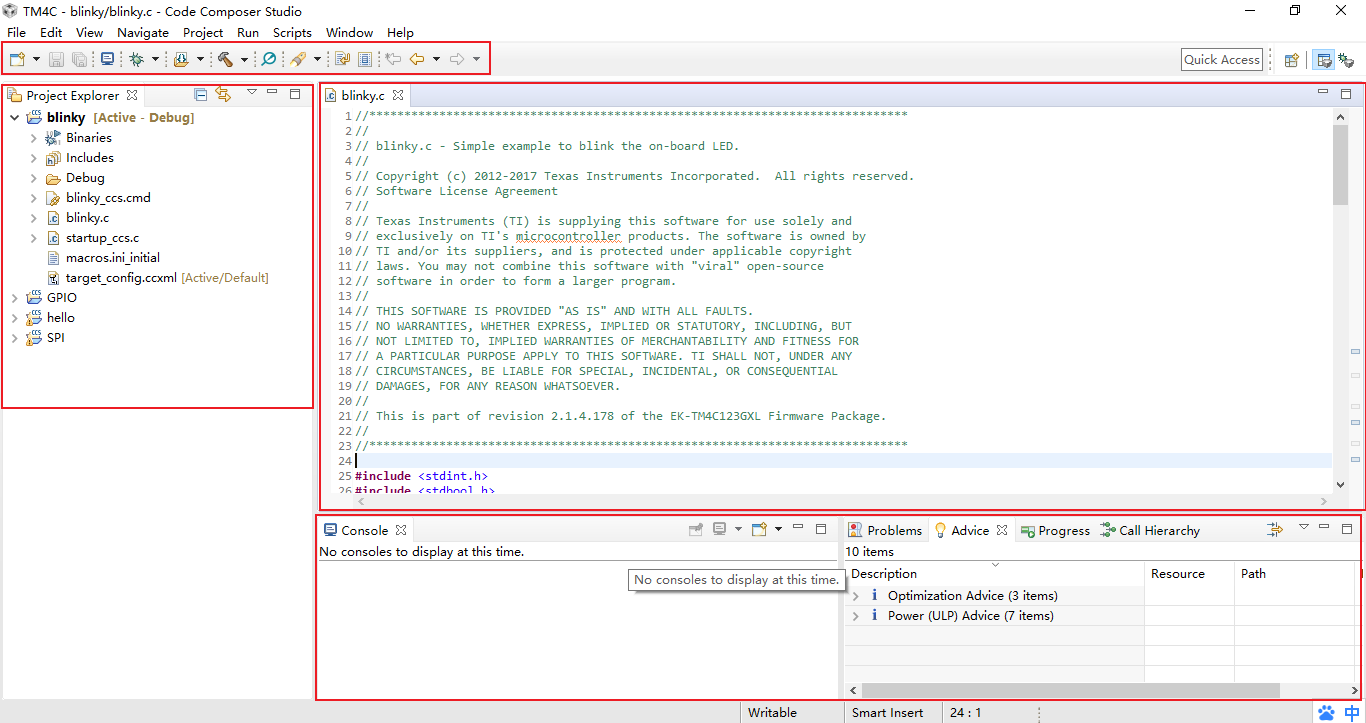
Task: Expand the SPI project
Action: coord(14,338)
